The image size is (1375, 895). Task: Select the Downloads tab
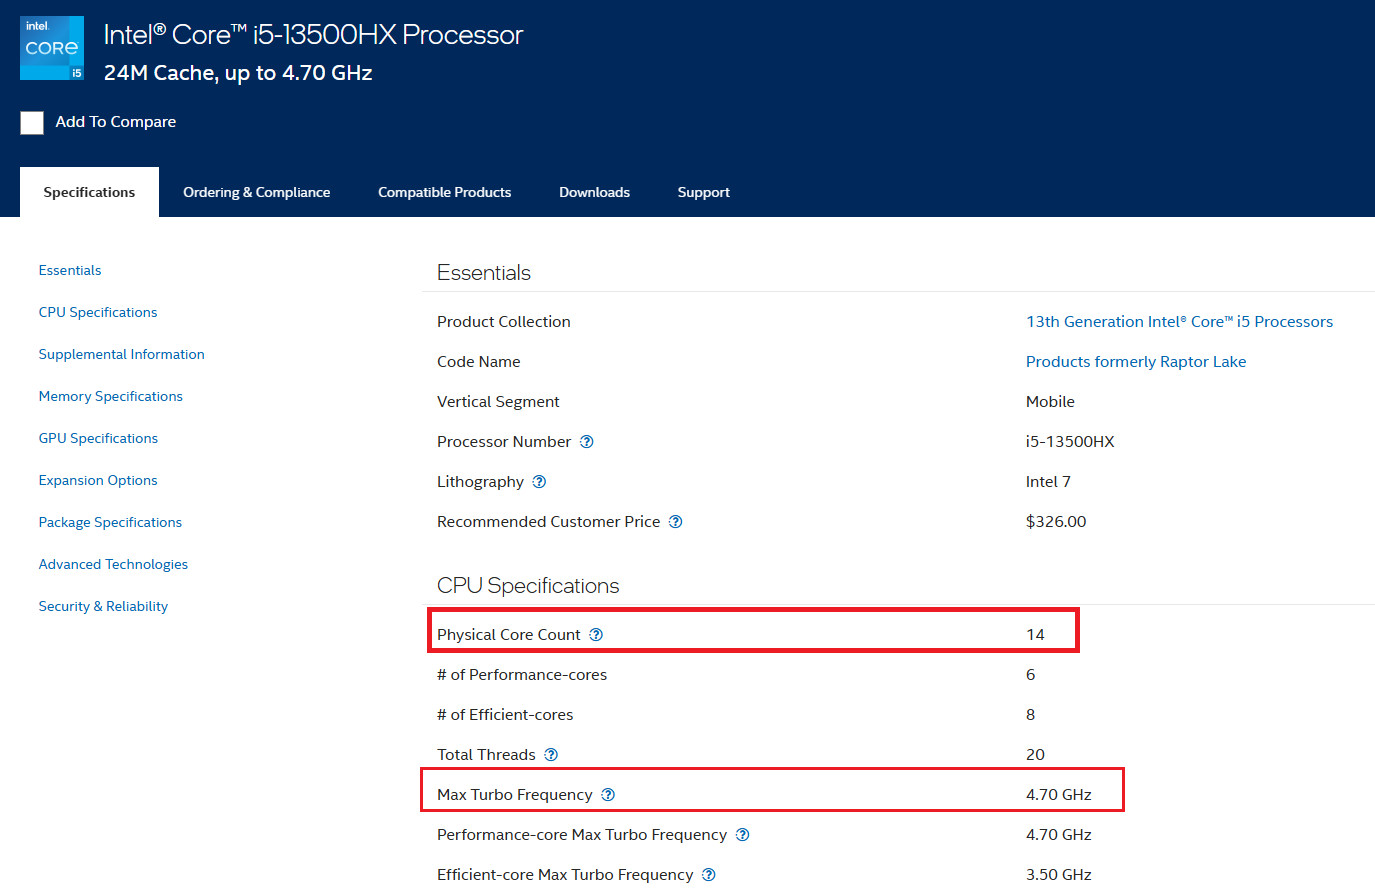tap(594, 192)
